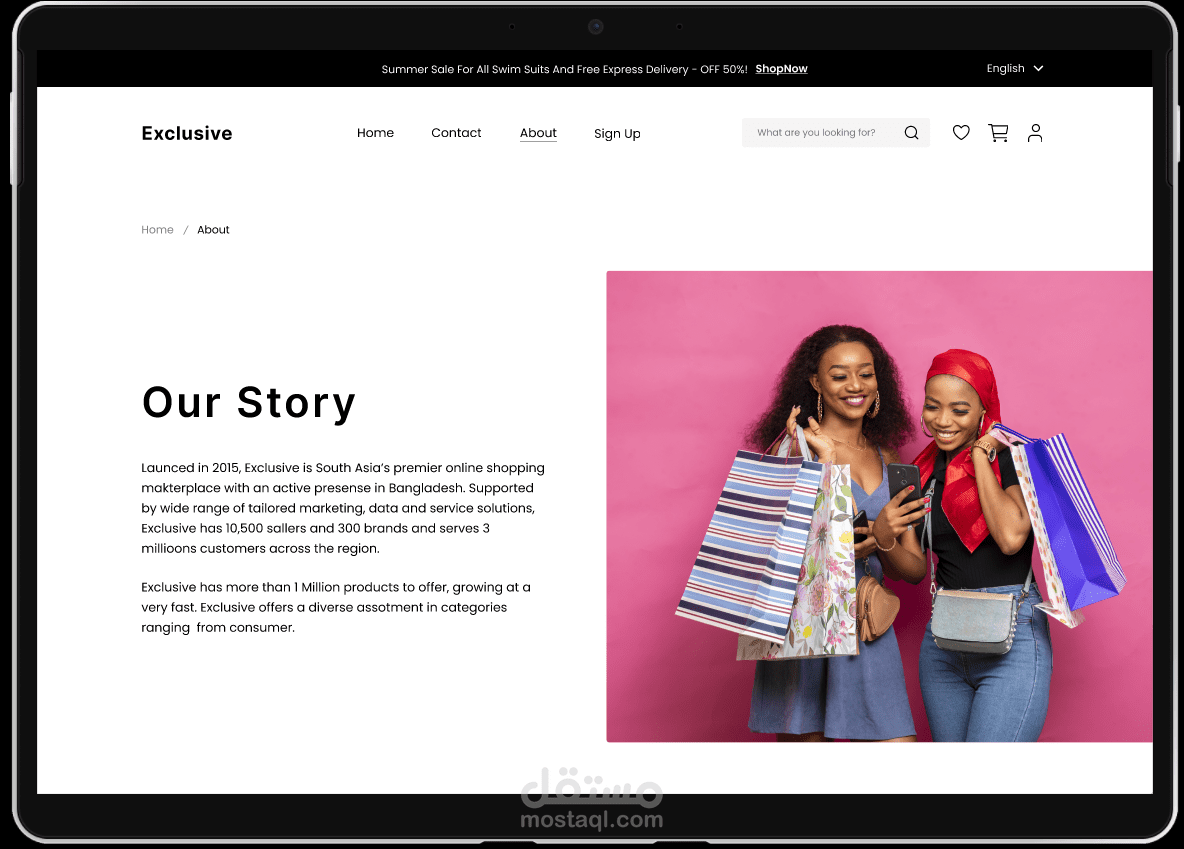Viewport: 1184px width, 849px height.
Task: Open the wishlist heart icon
Action: pyautogui.click(x=960, y=133)
